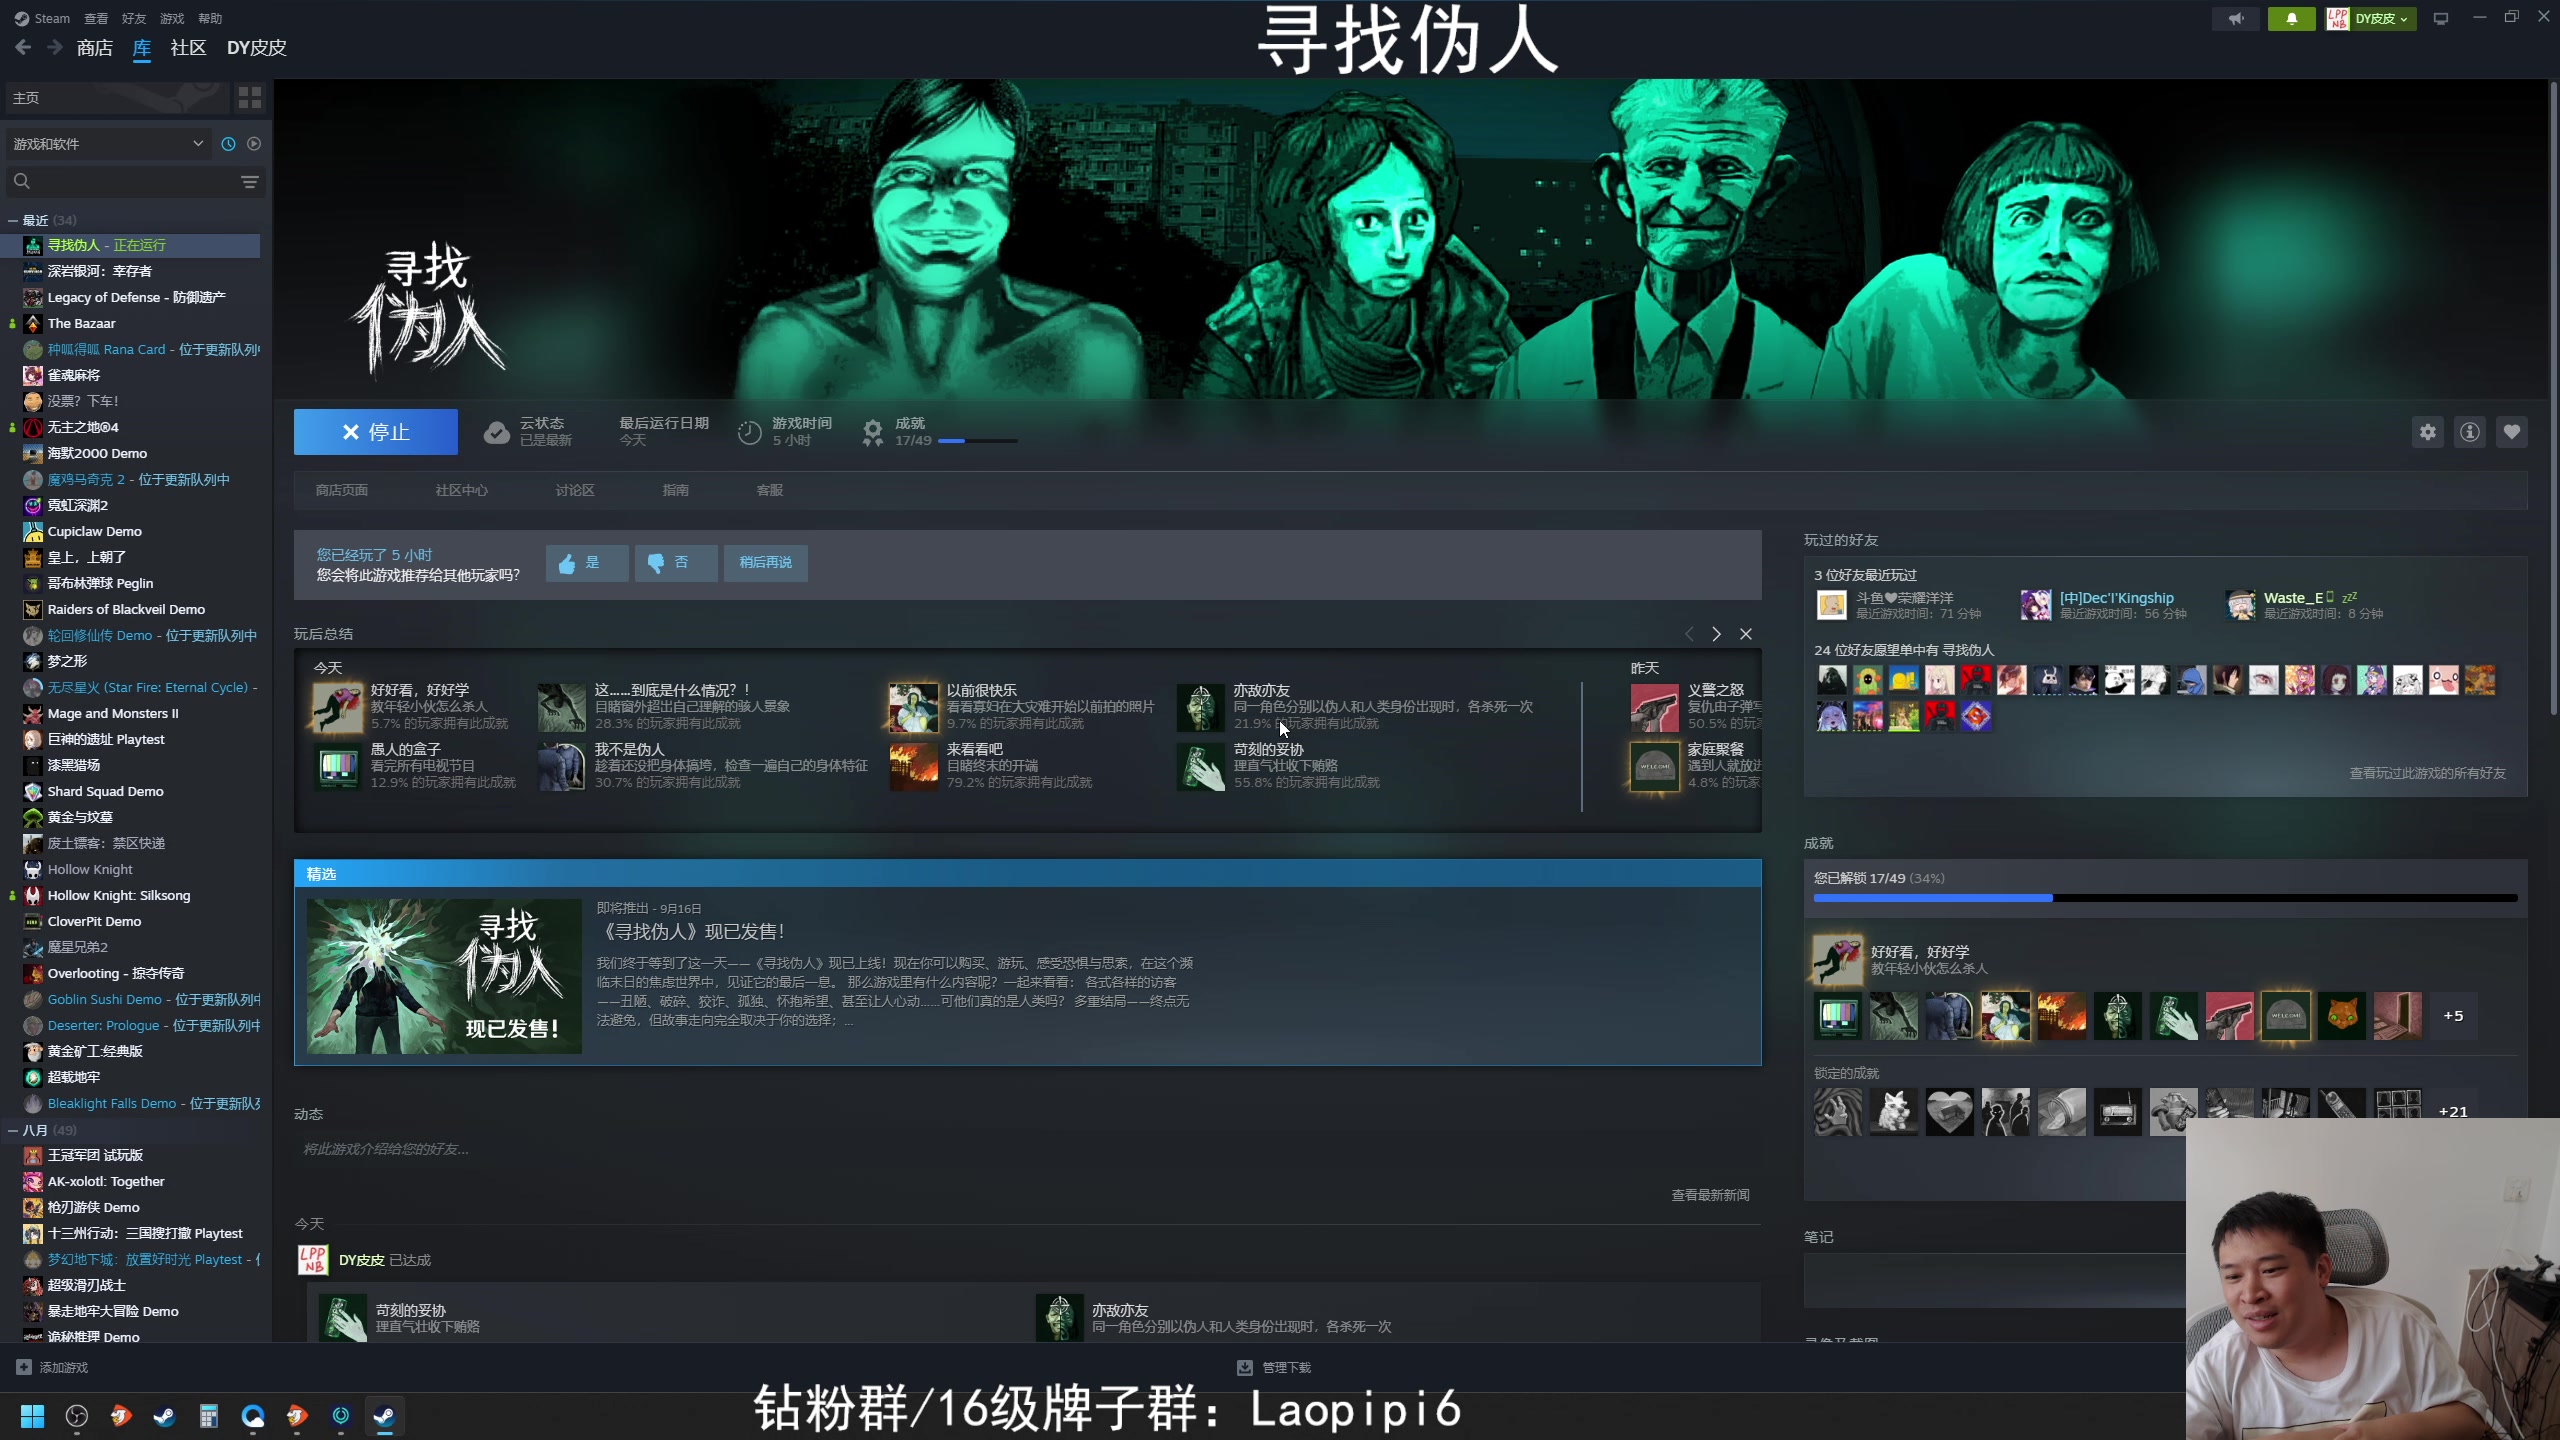Select Mage and Monsters II entry

(113, 713)
